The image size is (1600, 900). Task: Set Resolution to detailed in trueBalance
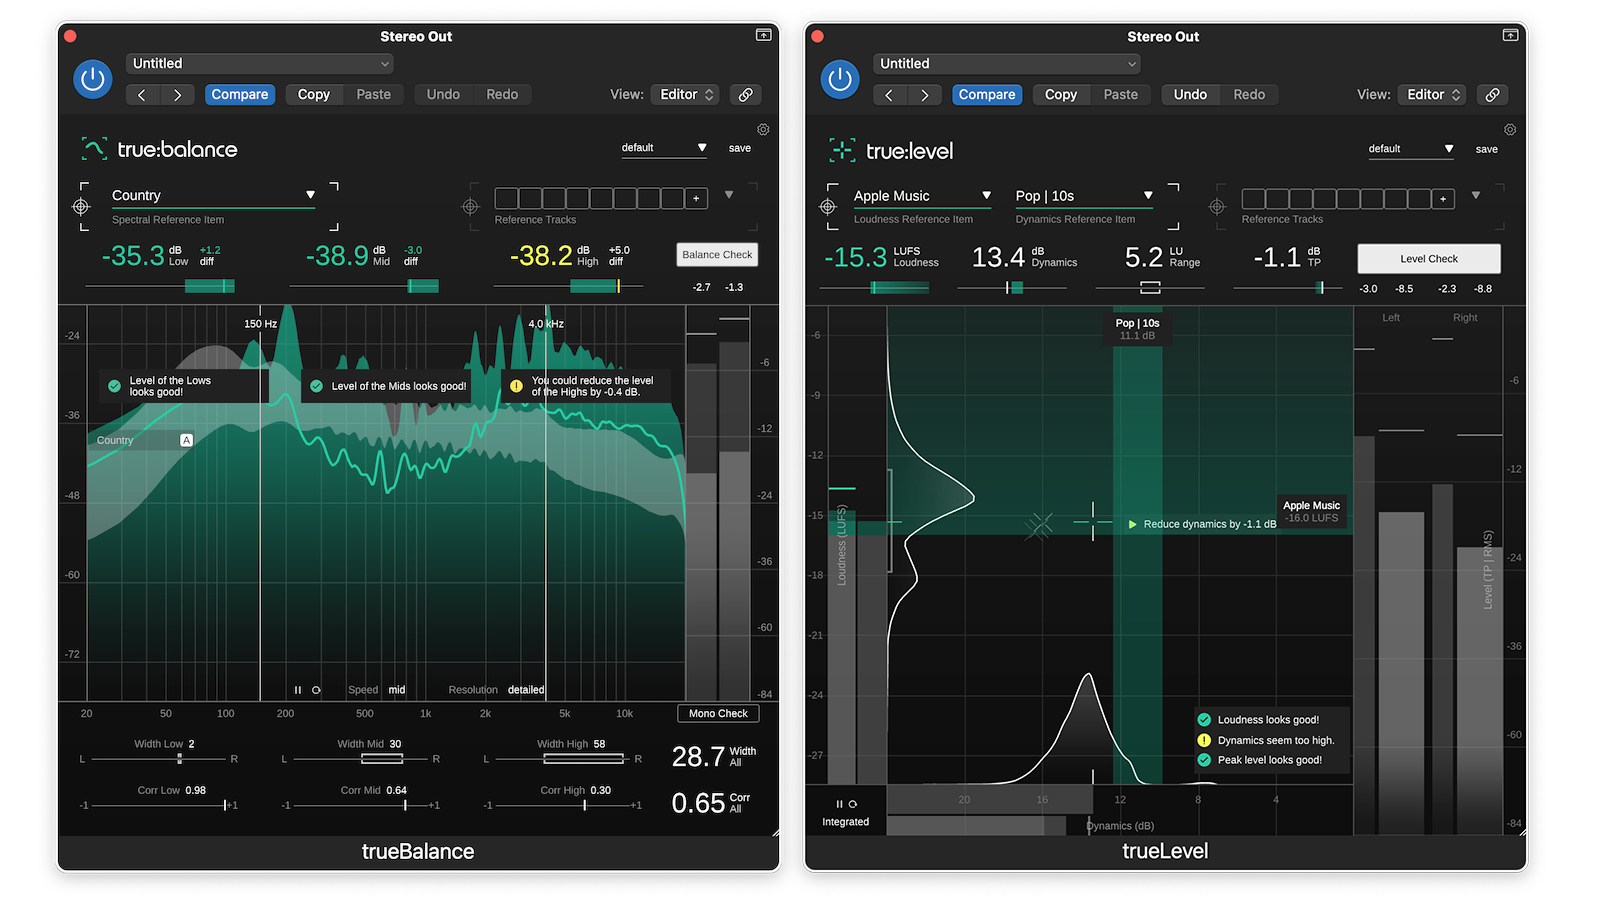[x=526, y=690]
